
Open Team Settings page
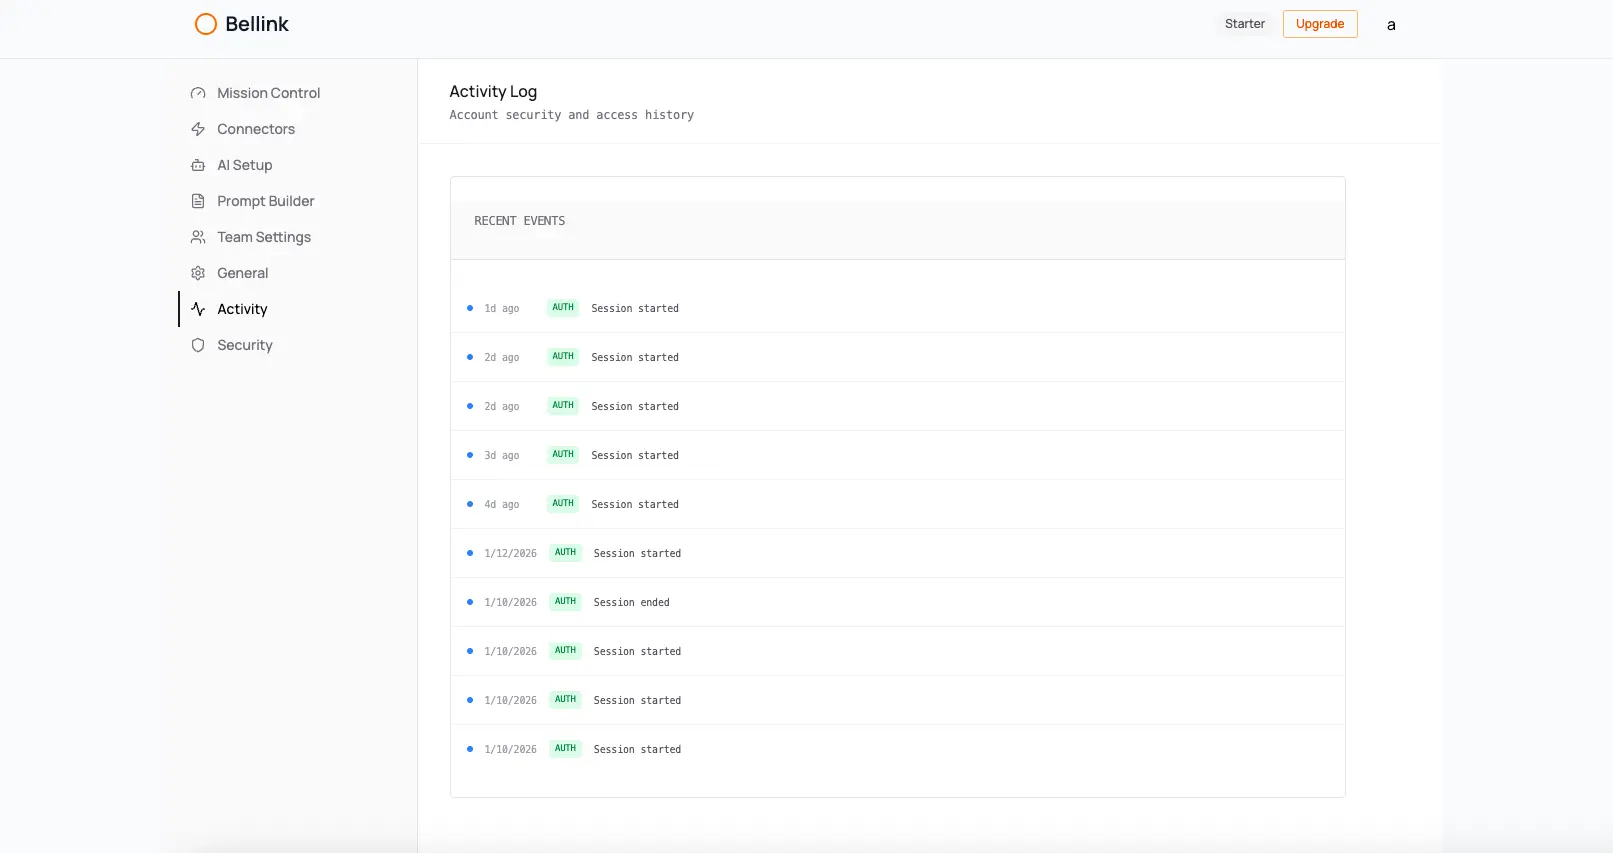[x=264, y=237]
